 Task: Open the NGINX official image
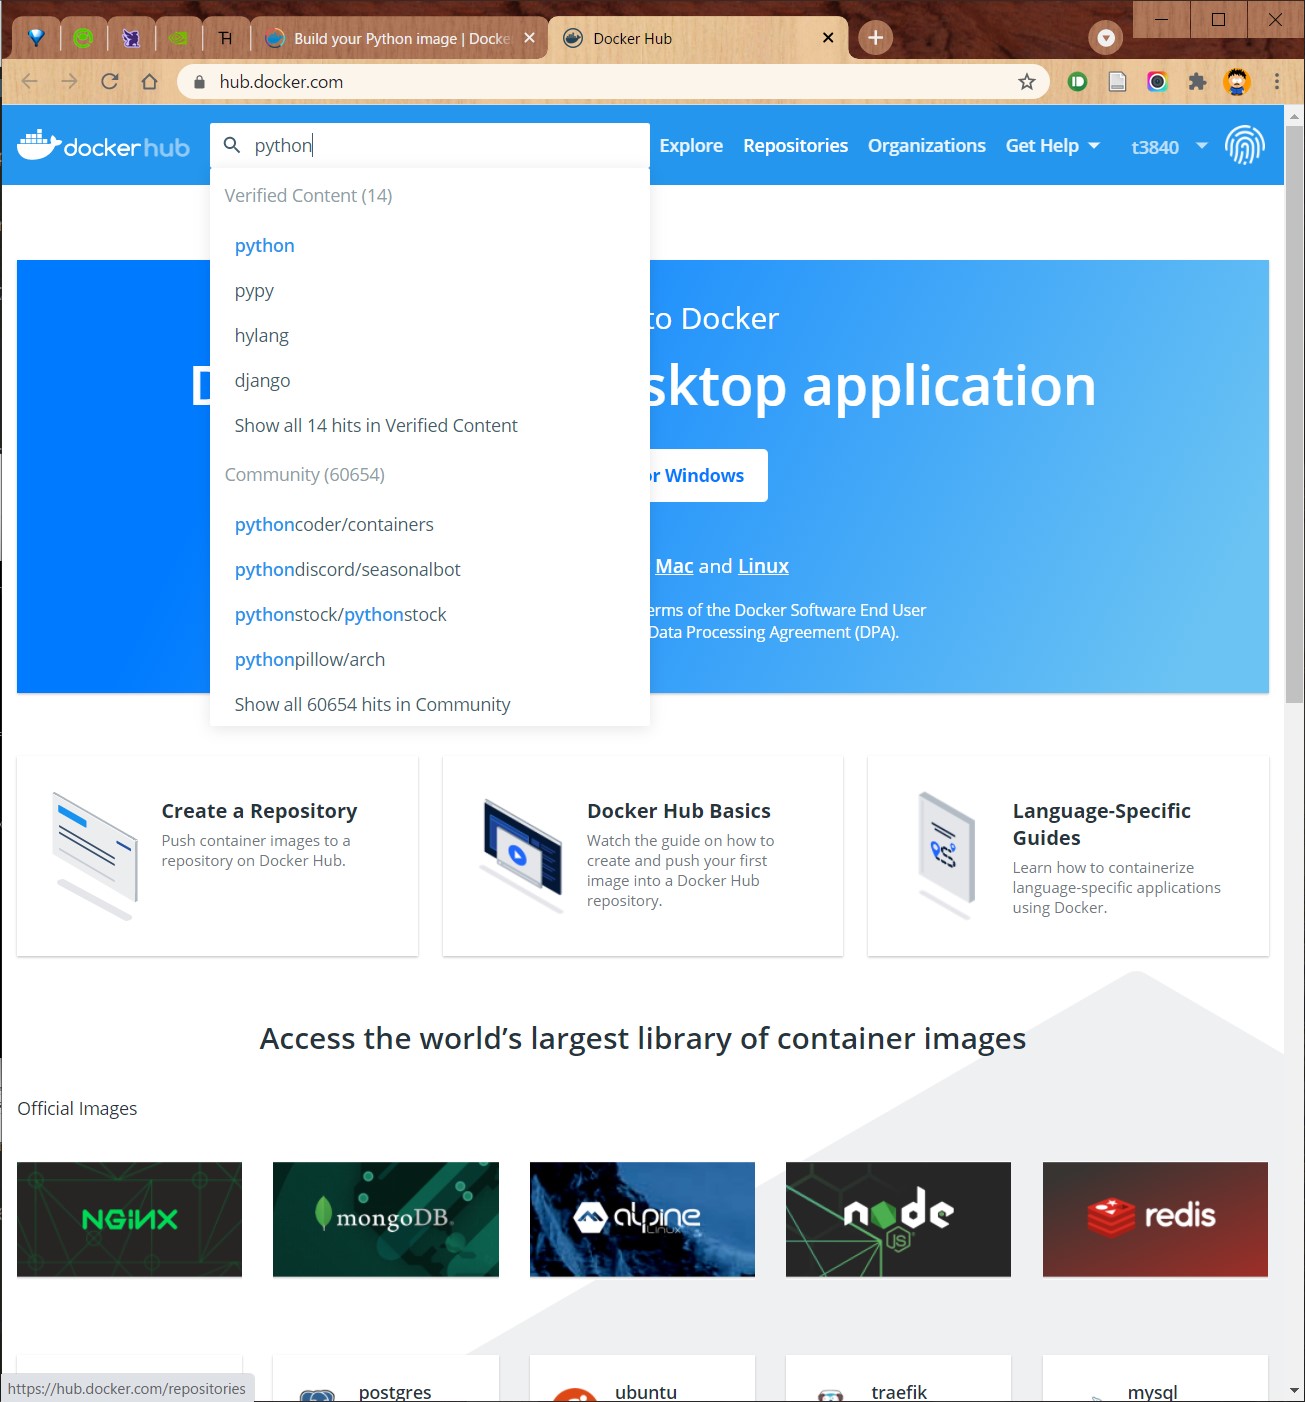coord(129,1219)
